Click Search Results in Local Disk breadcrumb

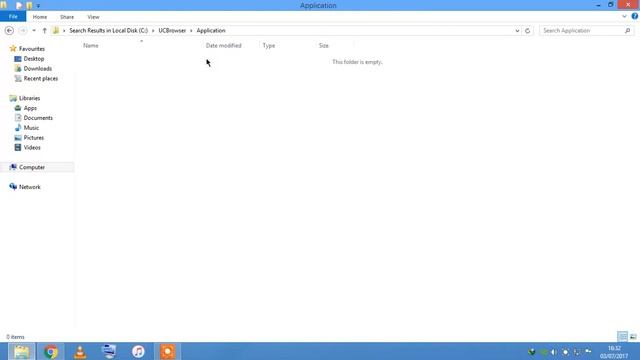tap(109, 31)
